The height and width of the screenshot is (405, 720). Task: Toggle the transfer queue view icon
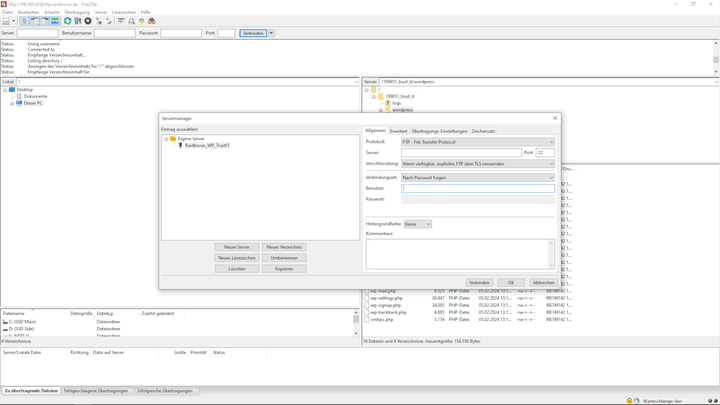55,21
